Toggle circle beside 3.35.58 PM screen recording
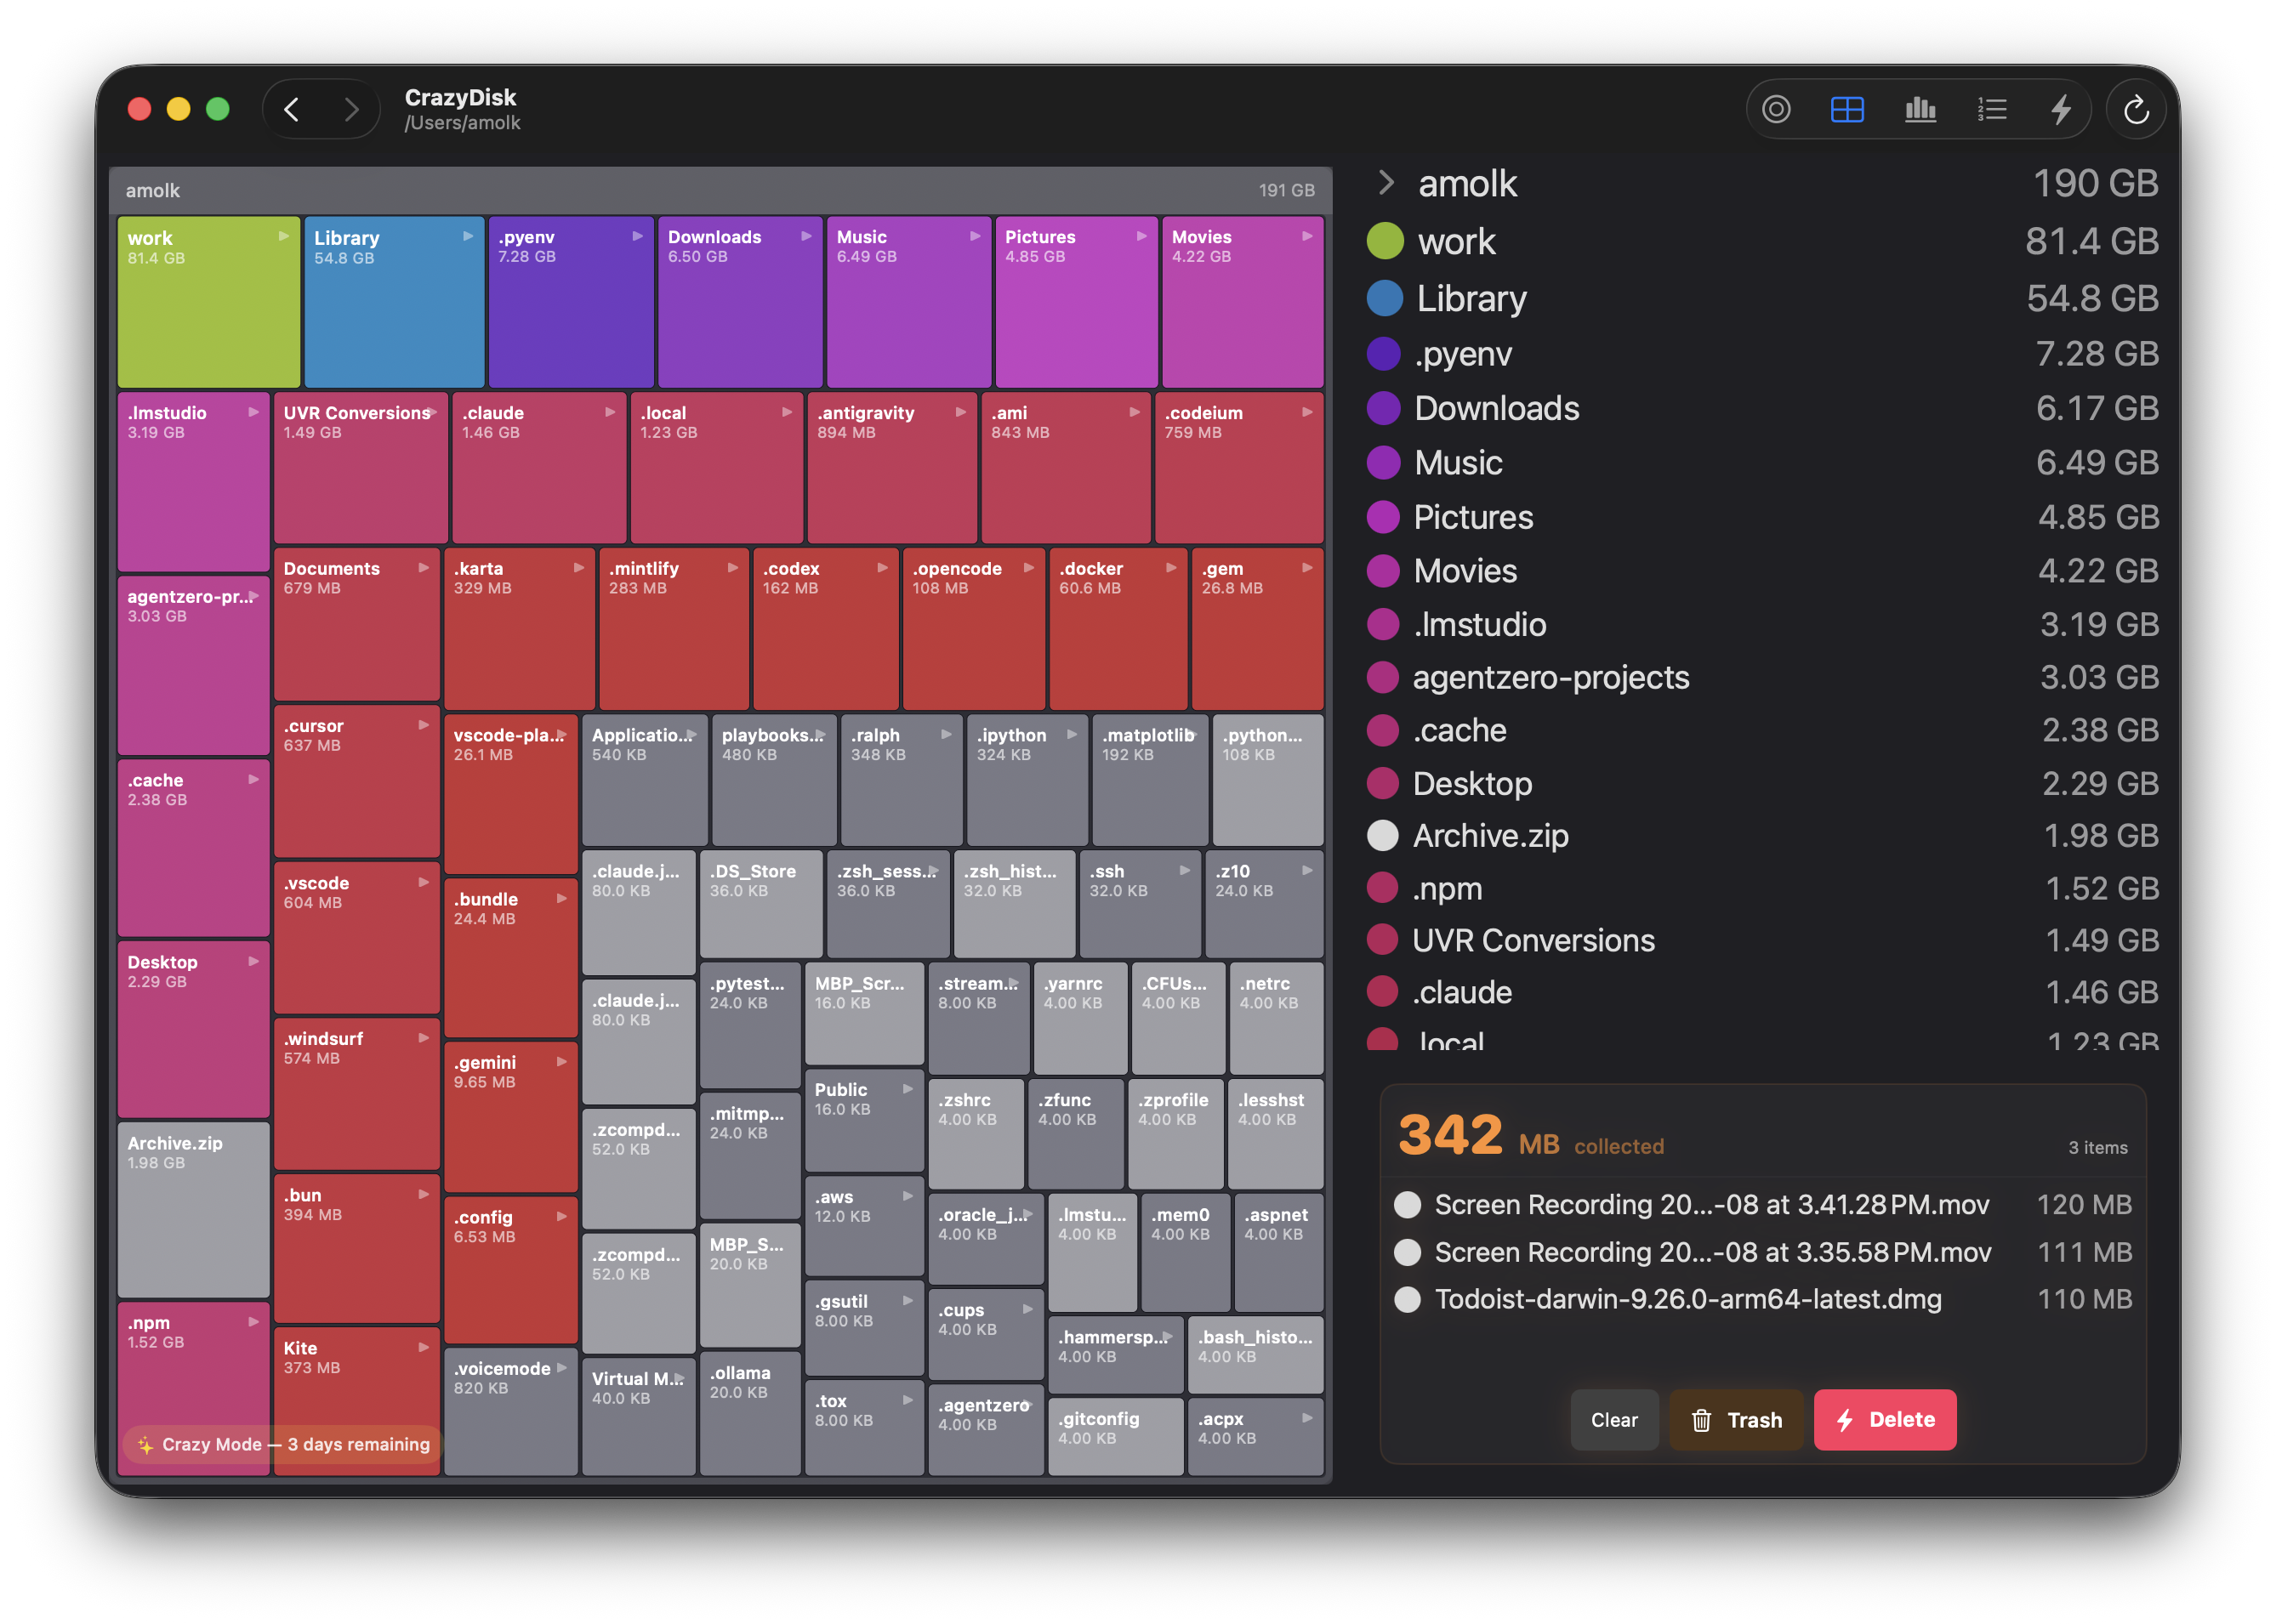2276x1624 pixels. click(1407, 1252)
